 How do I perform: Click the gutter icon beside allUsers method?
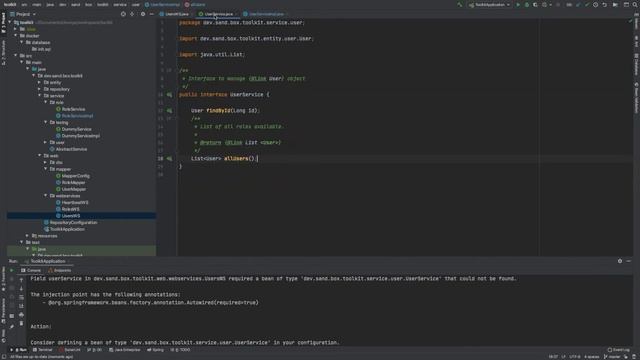tap(169, 158)
